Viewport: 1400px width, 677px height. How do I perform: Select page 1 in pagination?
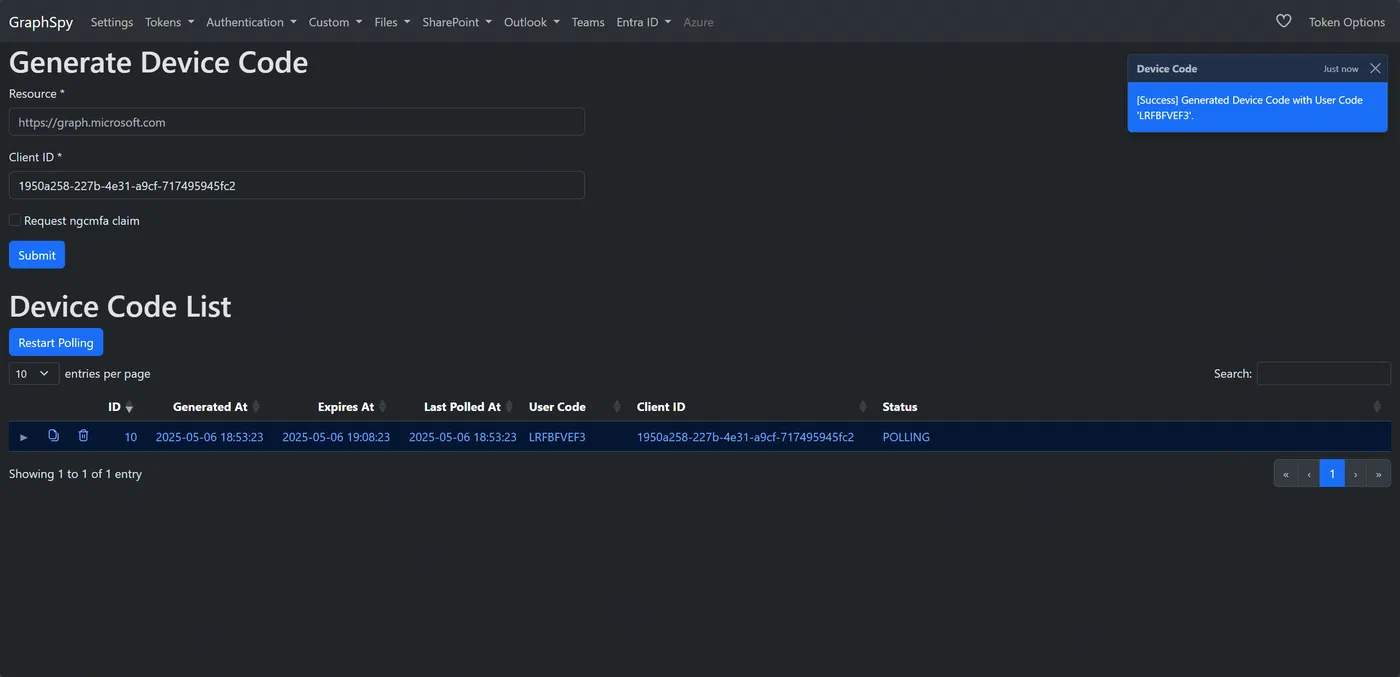1332,474
